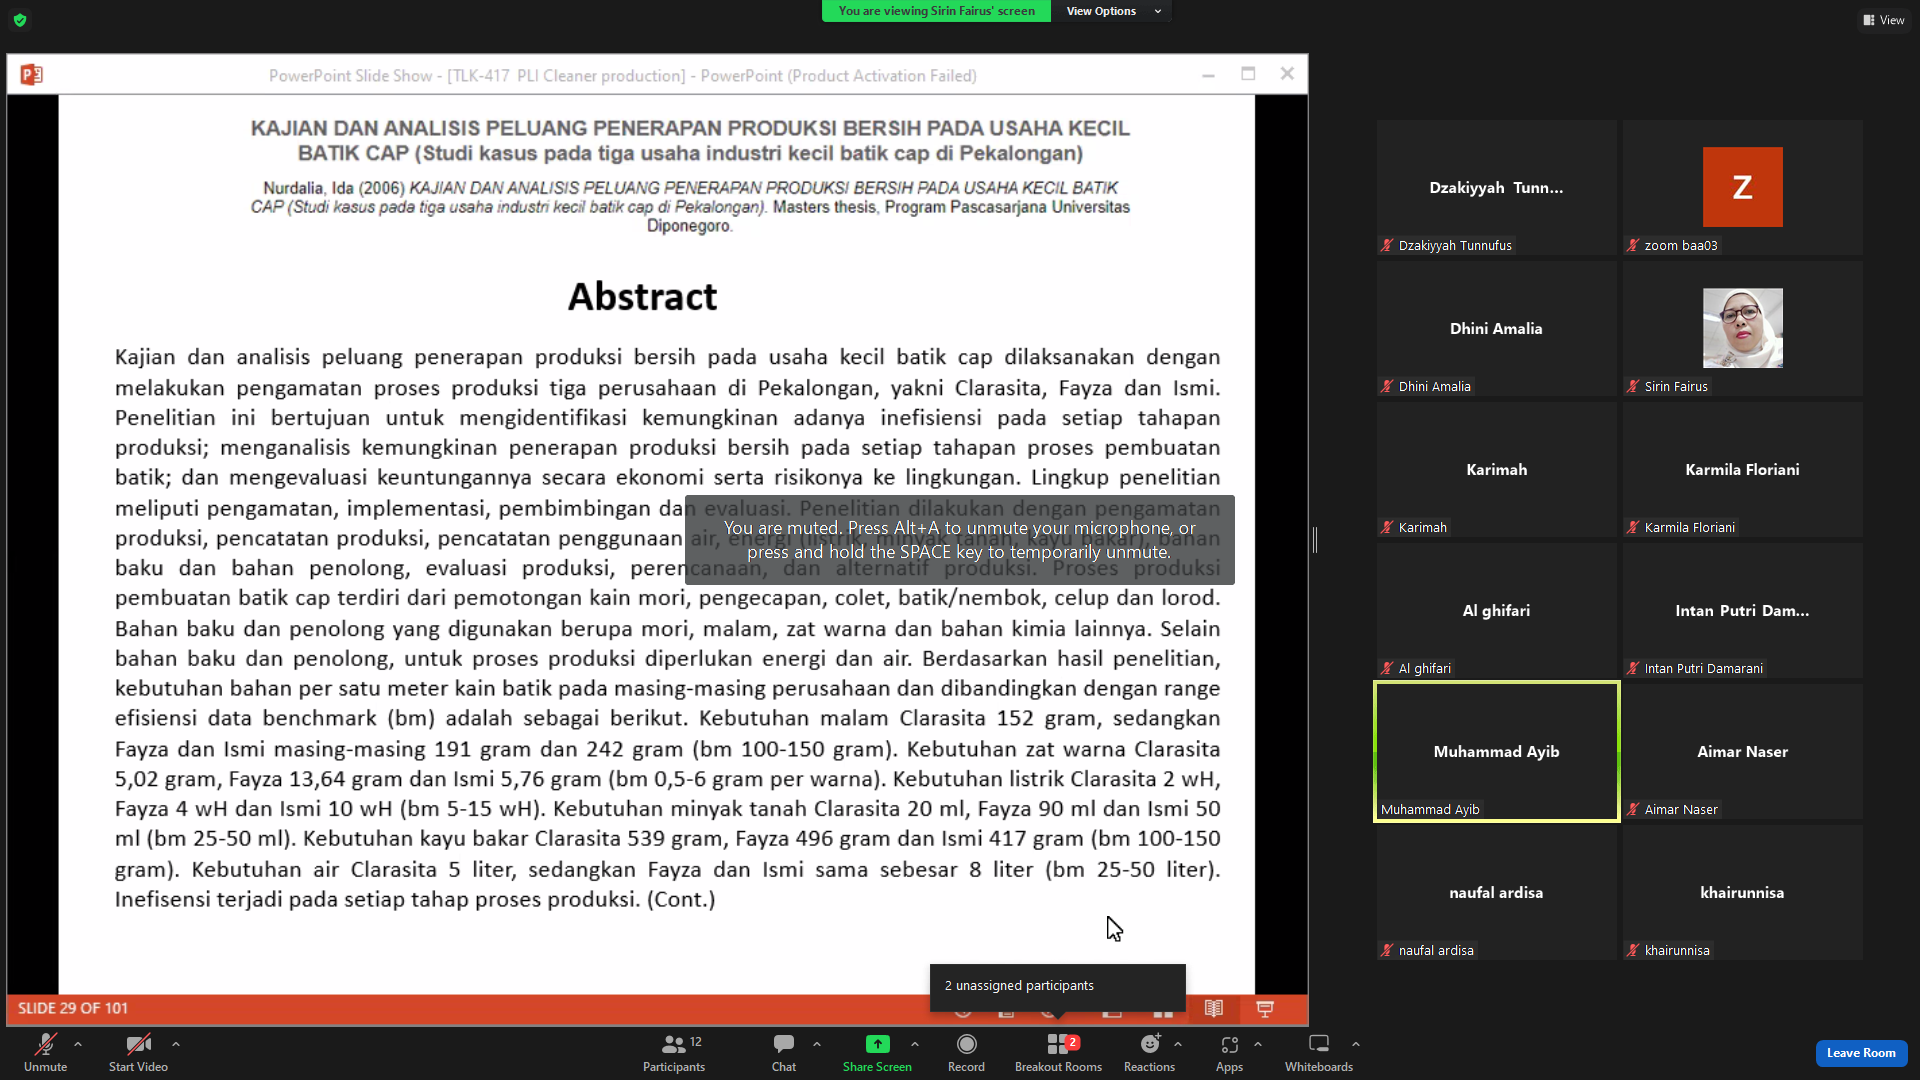Expand video settings caret next to Start Video
The image size is (1920, 1080).
tap(176, 1044)
